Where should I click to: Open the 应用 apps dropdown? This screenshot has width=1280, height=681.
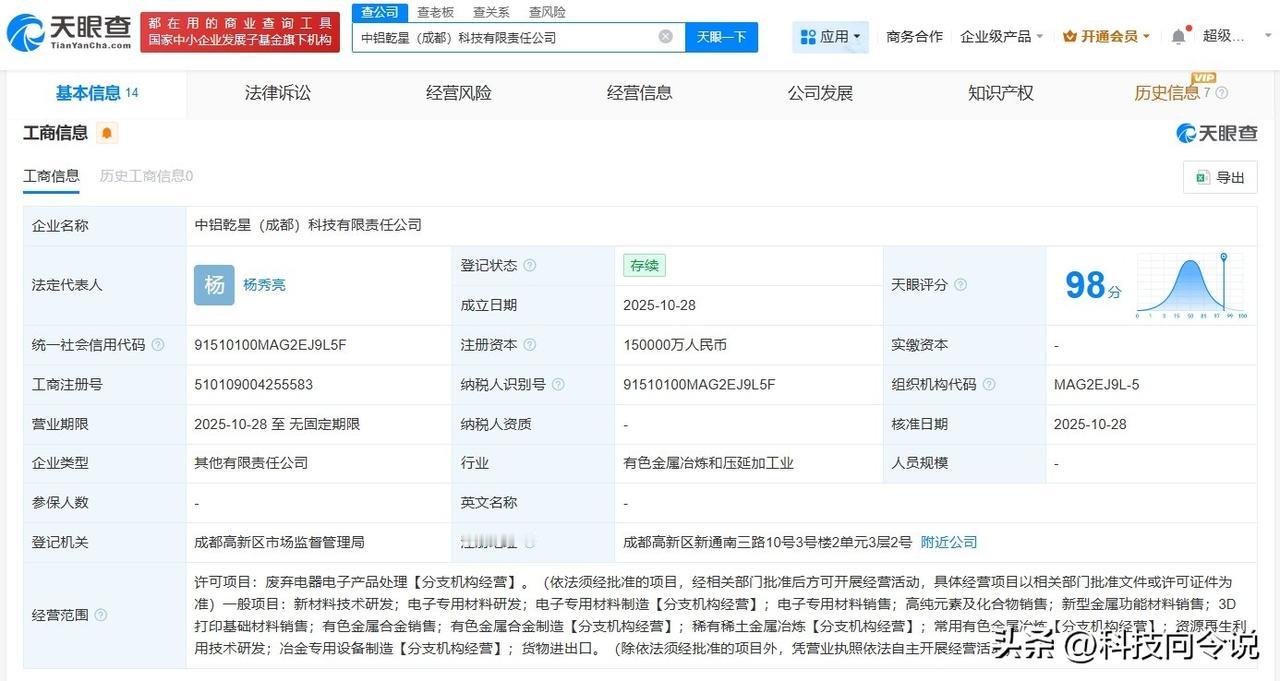pos(831,37)
